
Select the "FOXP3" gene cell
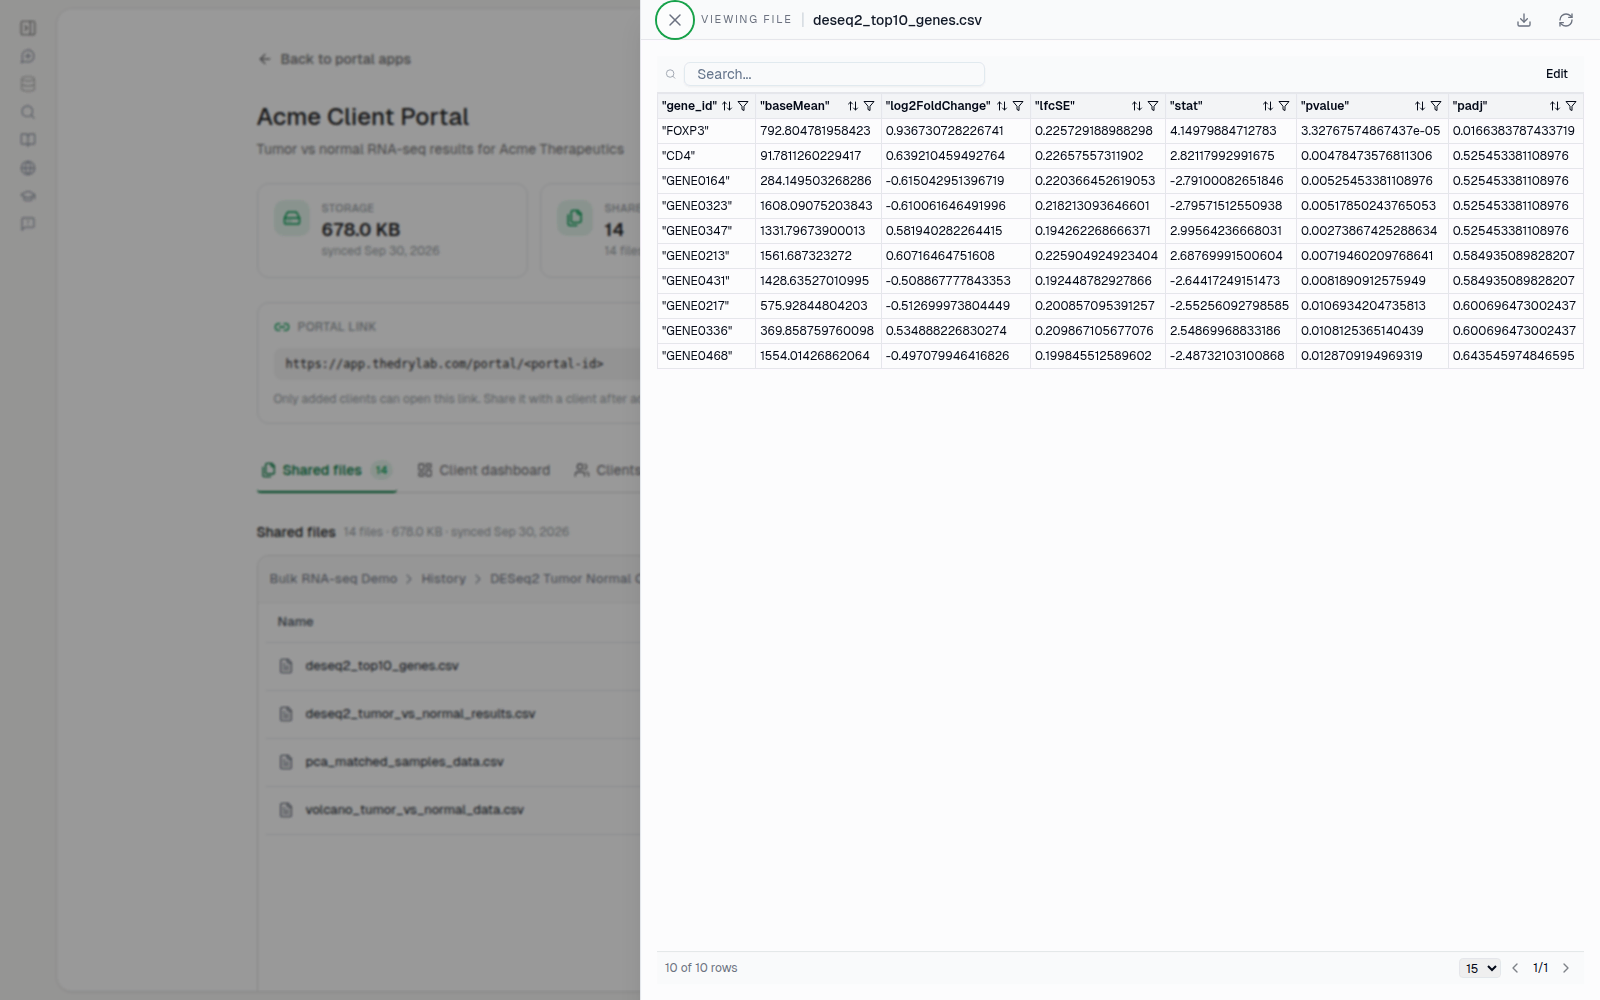[706, 131]
